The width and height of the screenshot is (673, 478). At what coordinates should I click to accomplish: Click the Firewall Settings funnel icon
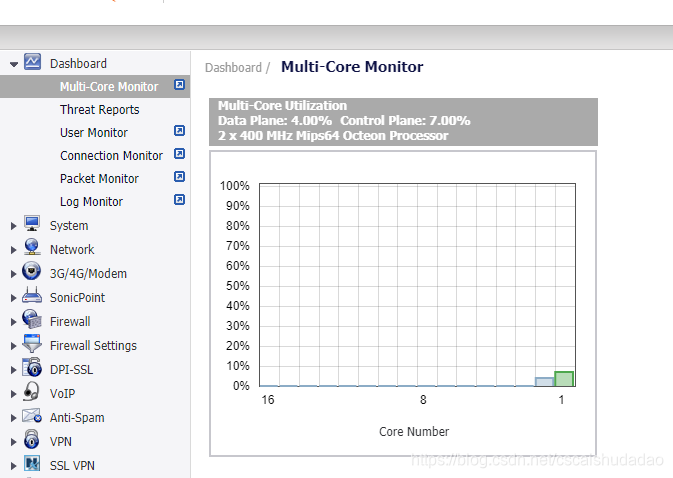coord(32,344)
